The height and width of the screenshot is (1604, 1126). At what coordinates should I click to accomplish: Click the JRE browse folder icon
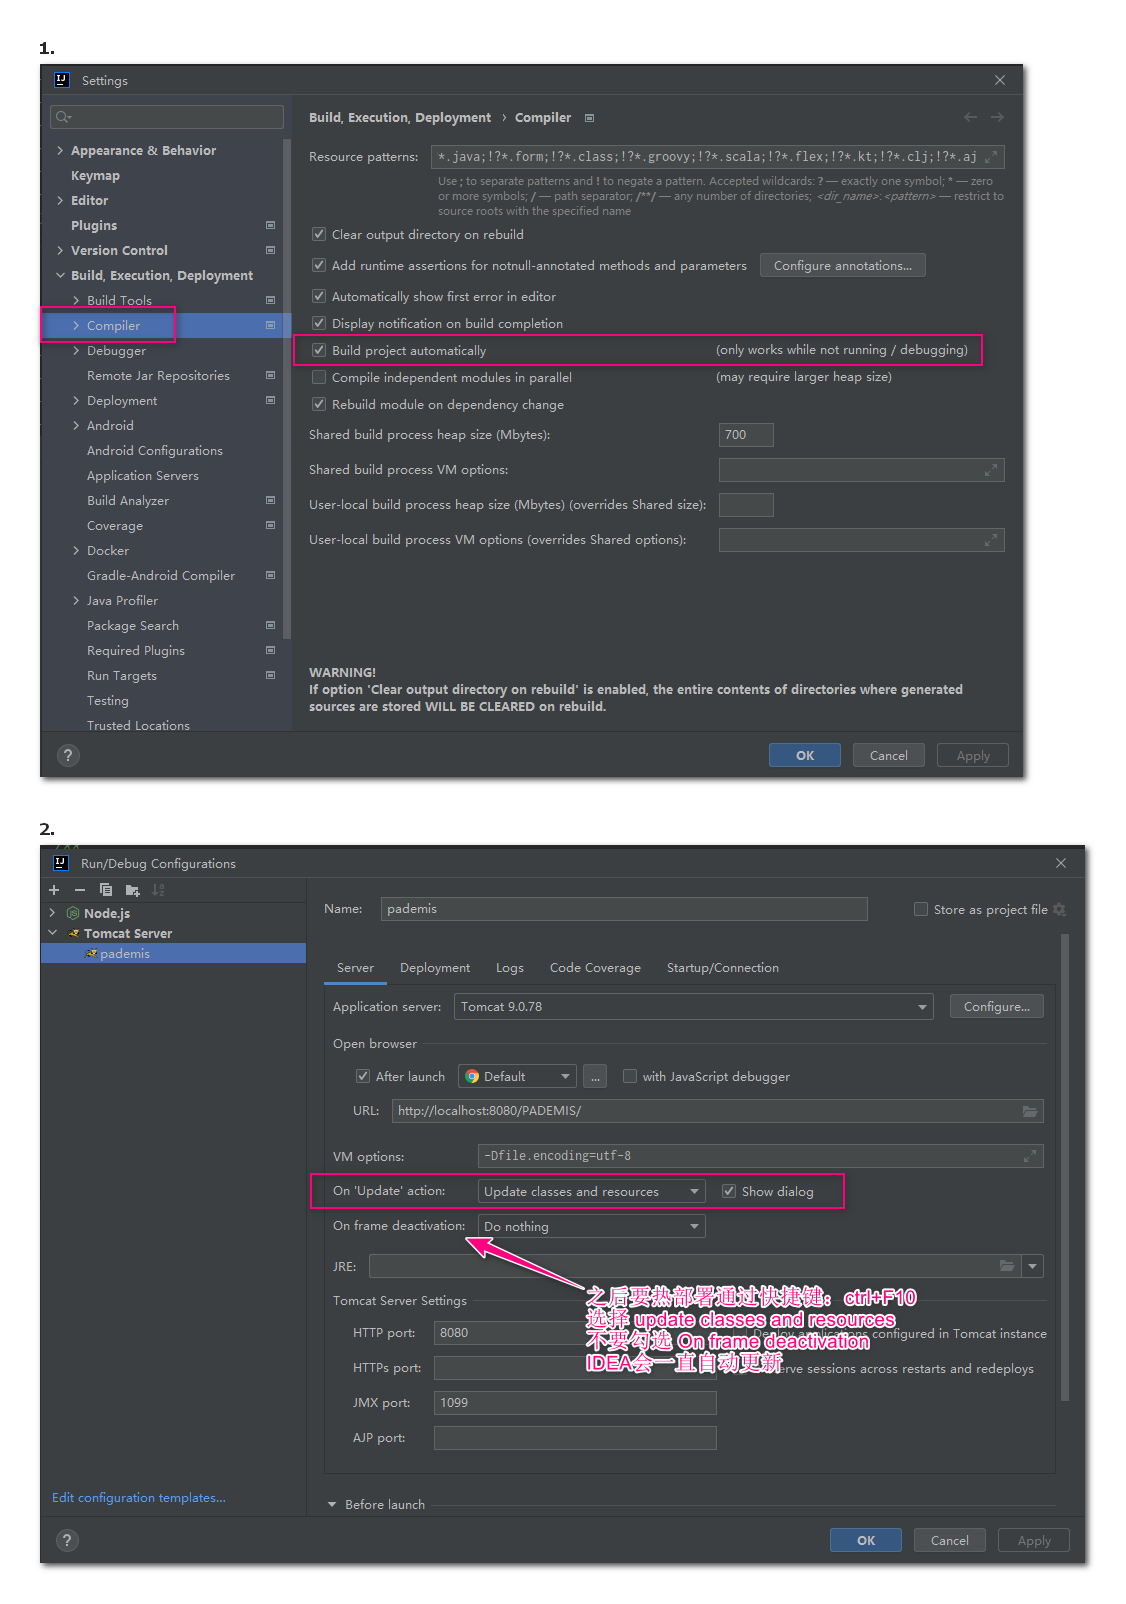point(1007,1266)
